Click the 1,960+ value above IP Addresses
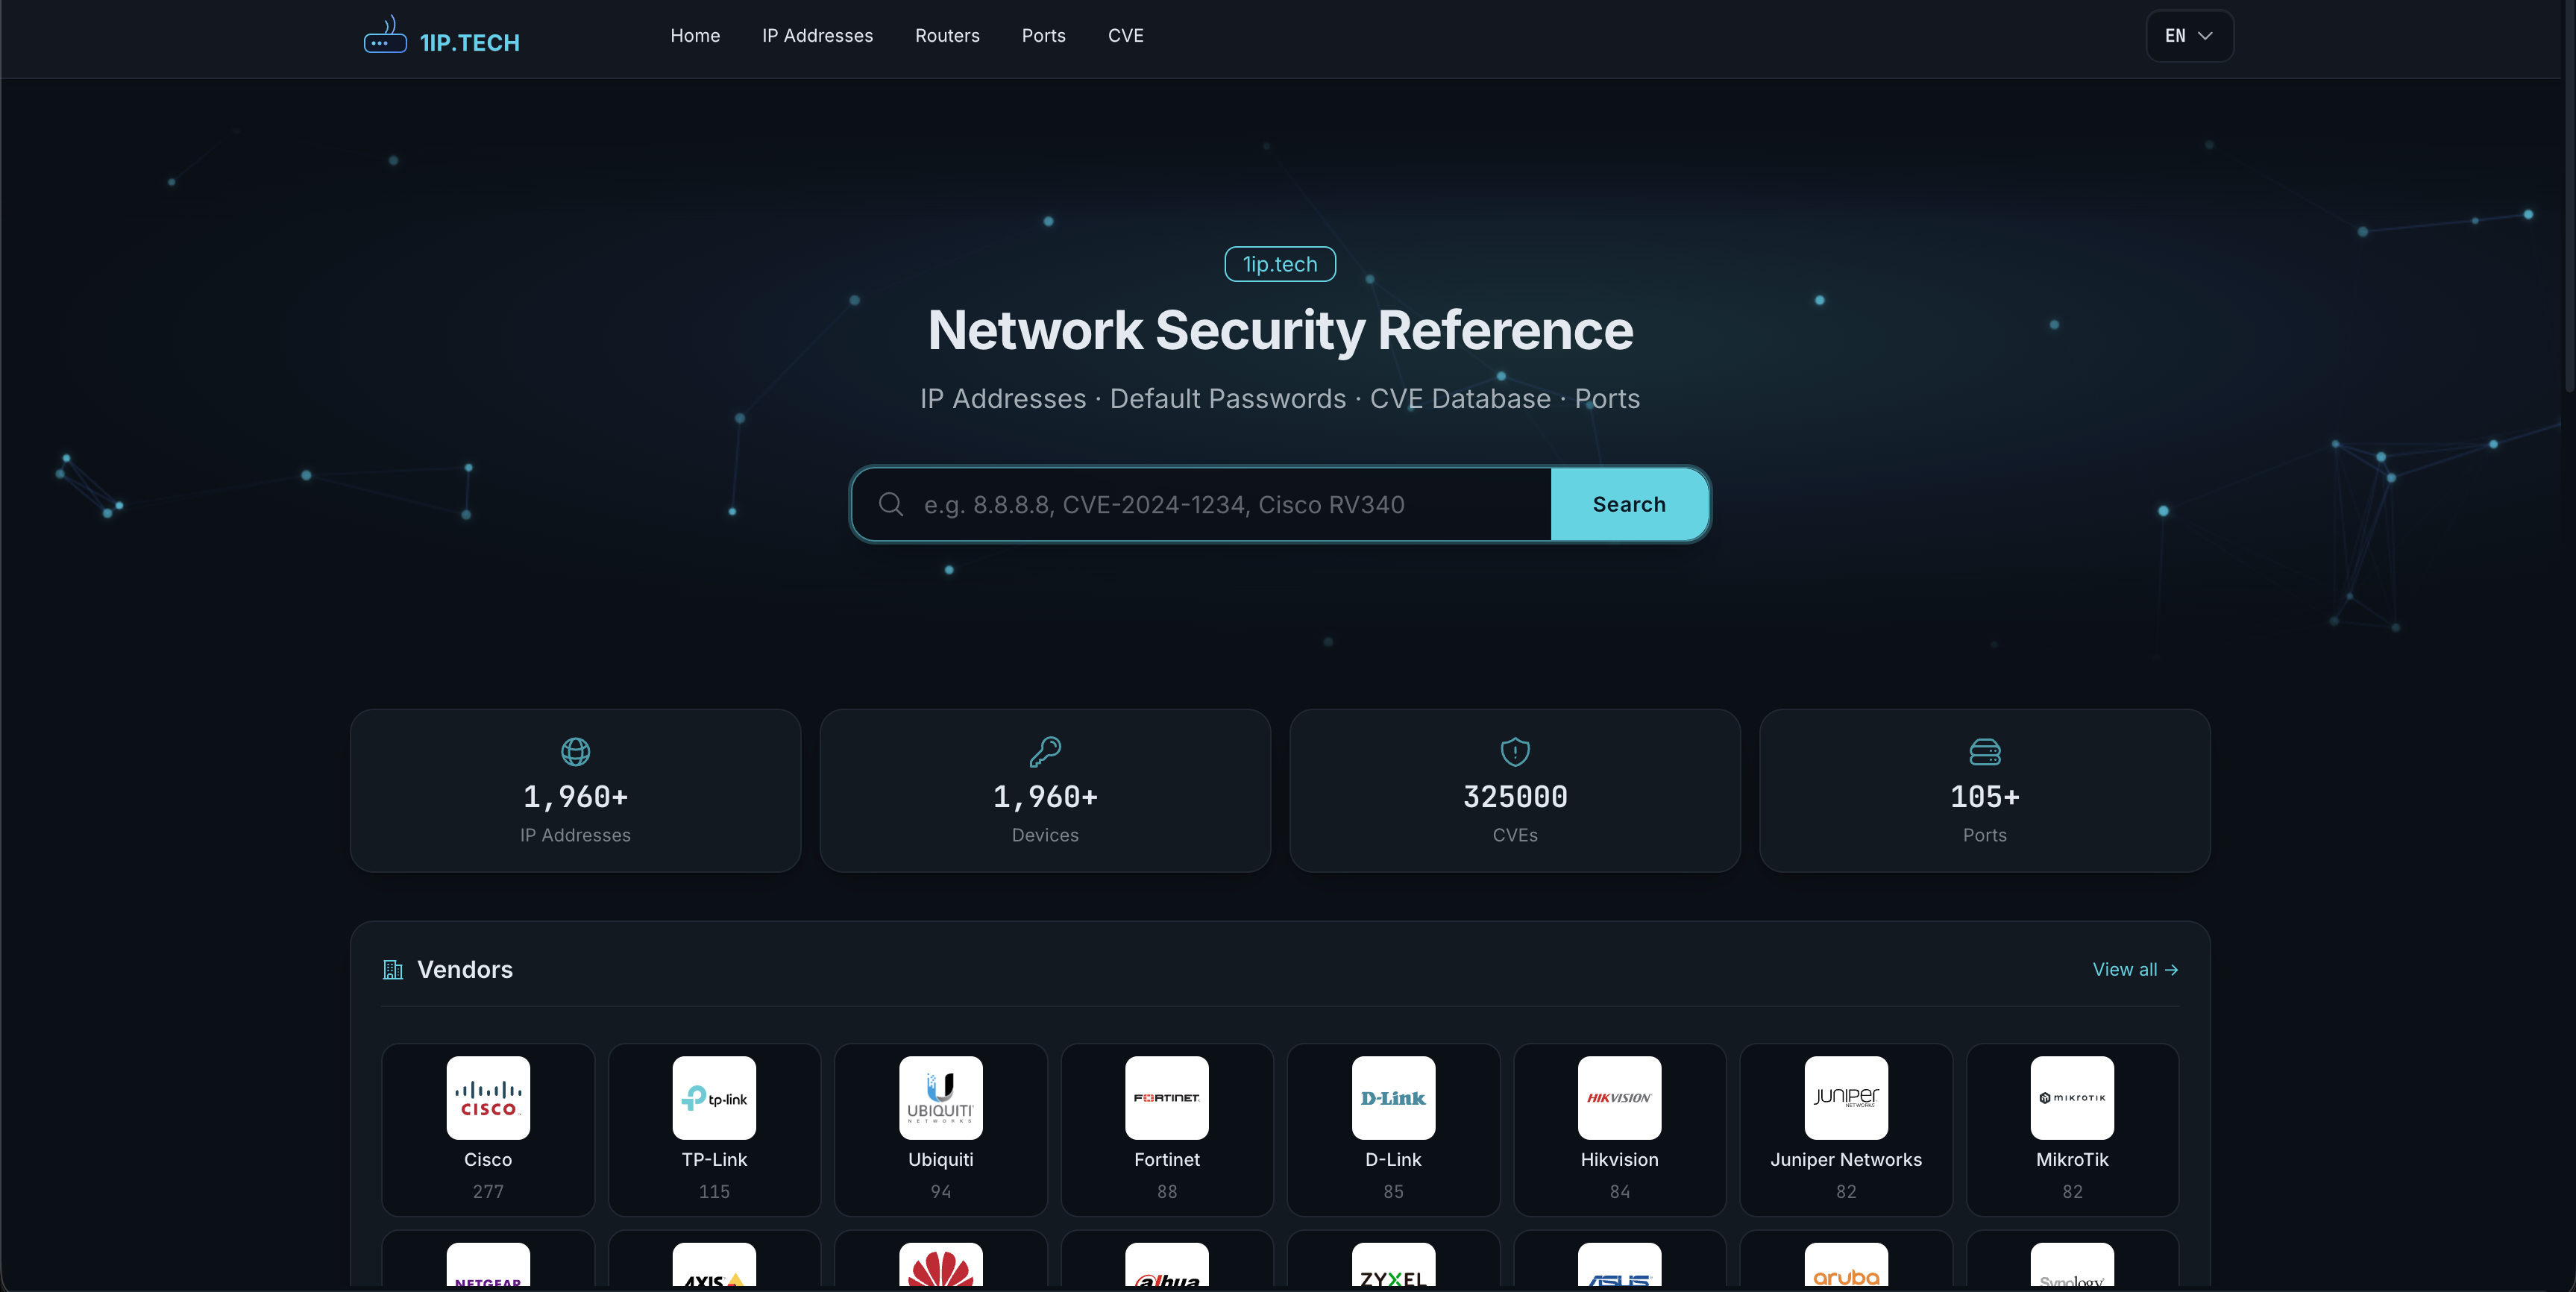Image resolution: width=2576 pixels, height=1292 pixels. point(575,797)
